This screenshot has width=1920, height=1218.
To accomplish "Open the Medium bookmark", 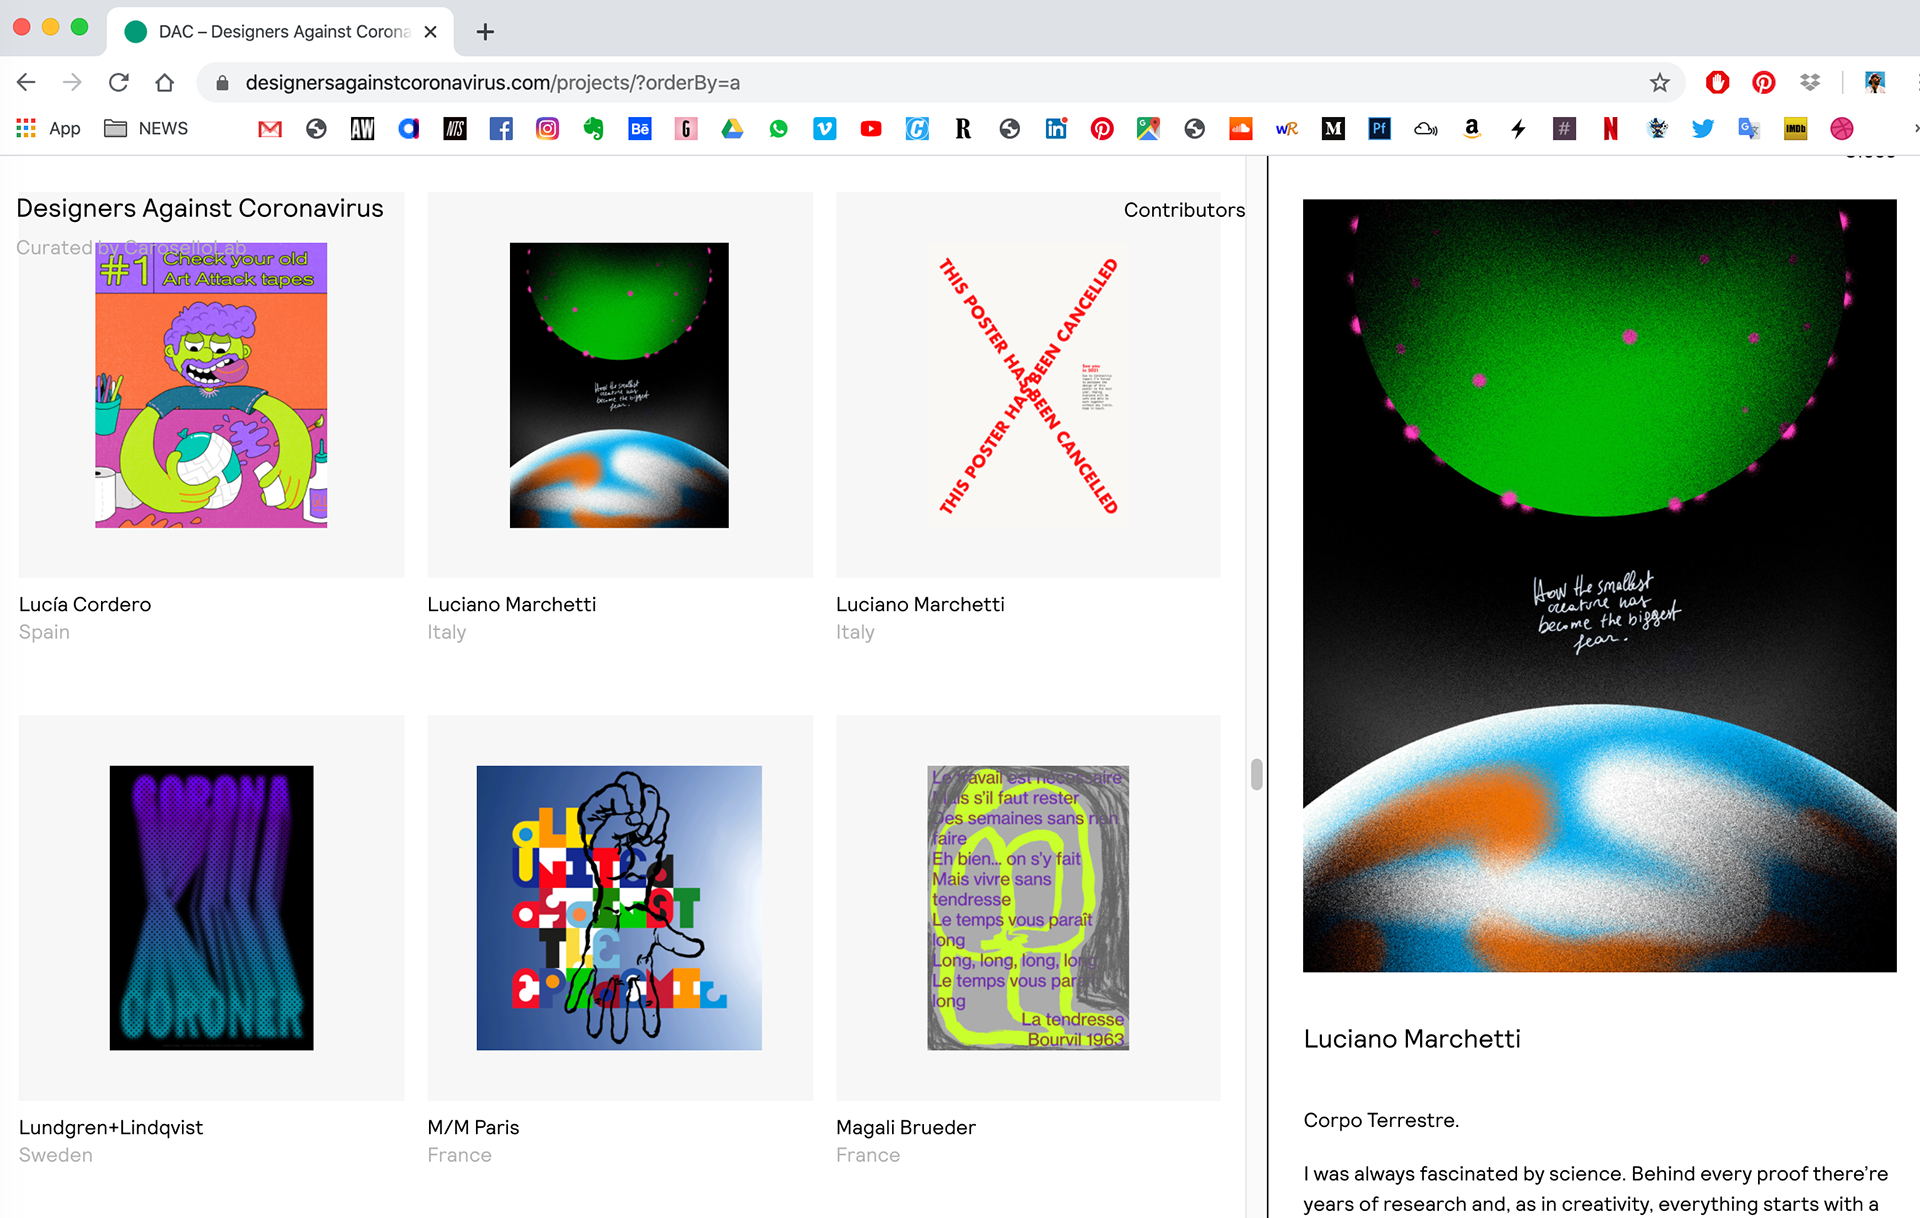I will click(1333, 129).
